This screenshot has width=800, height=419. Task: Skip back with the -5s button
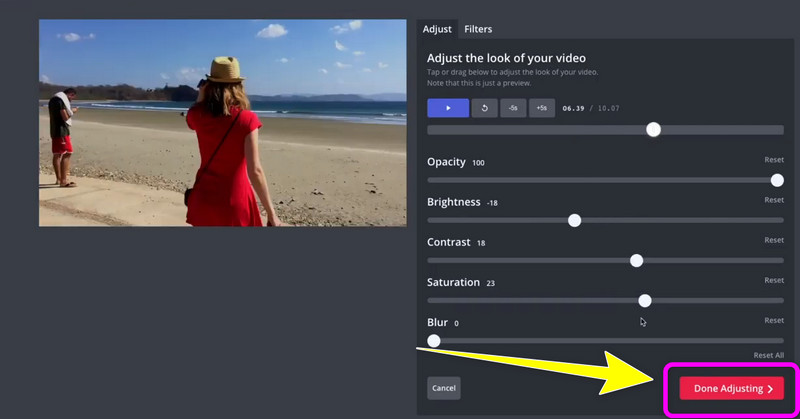pos(513,108)
